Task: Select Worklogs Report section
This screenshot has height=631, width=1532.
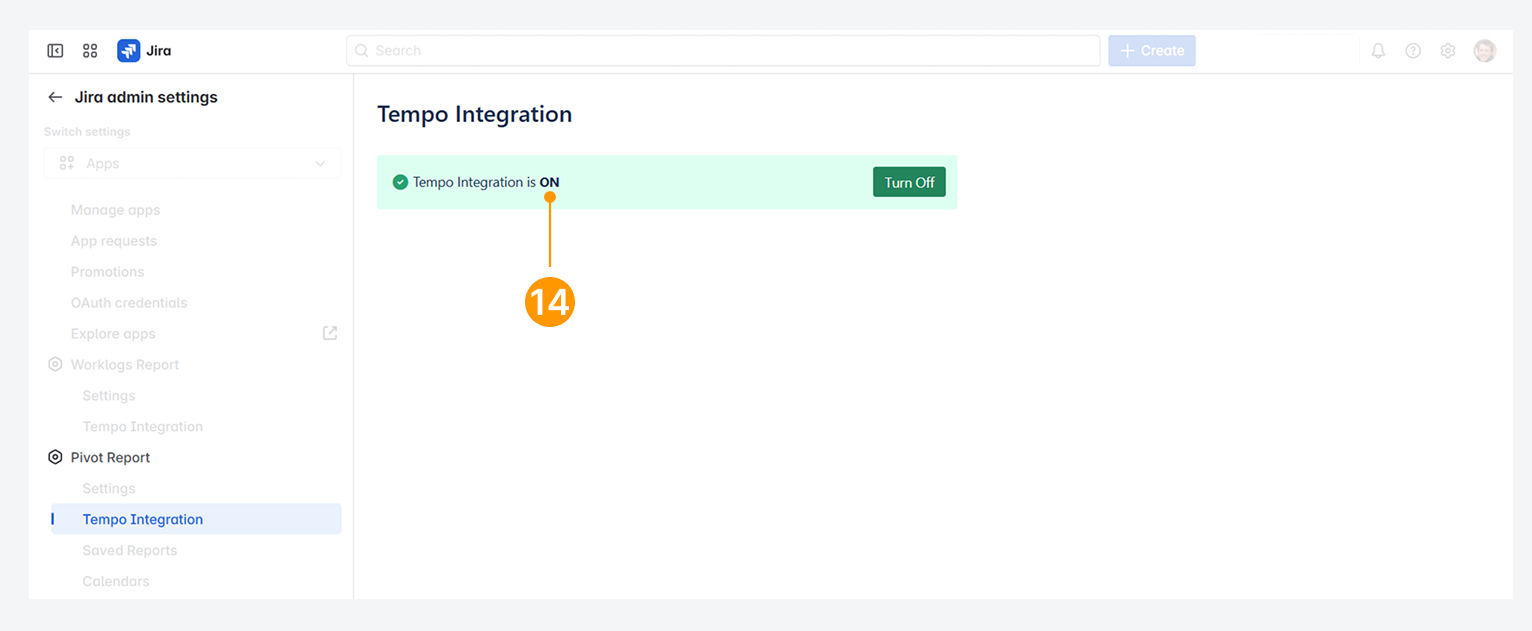Action: click(x=125, y=365)
